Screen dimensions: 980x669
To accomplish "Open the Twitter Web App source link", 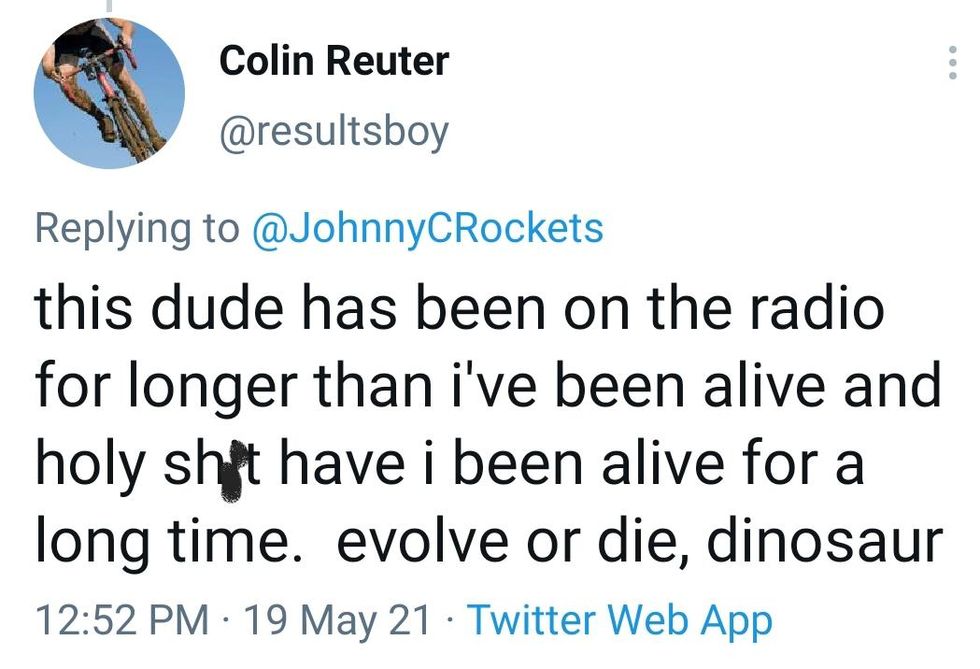I will coord(620,620).
